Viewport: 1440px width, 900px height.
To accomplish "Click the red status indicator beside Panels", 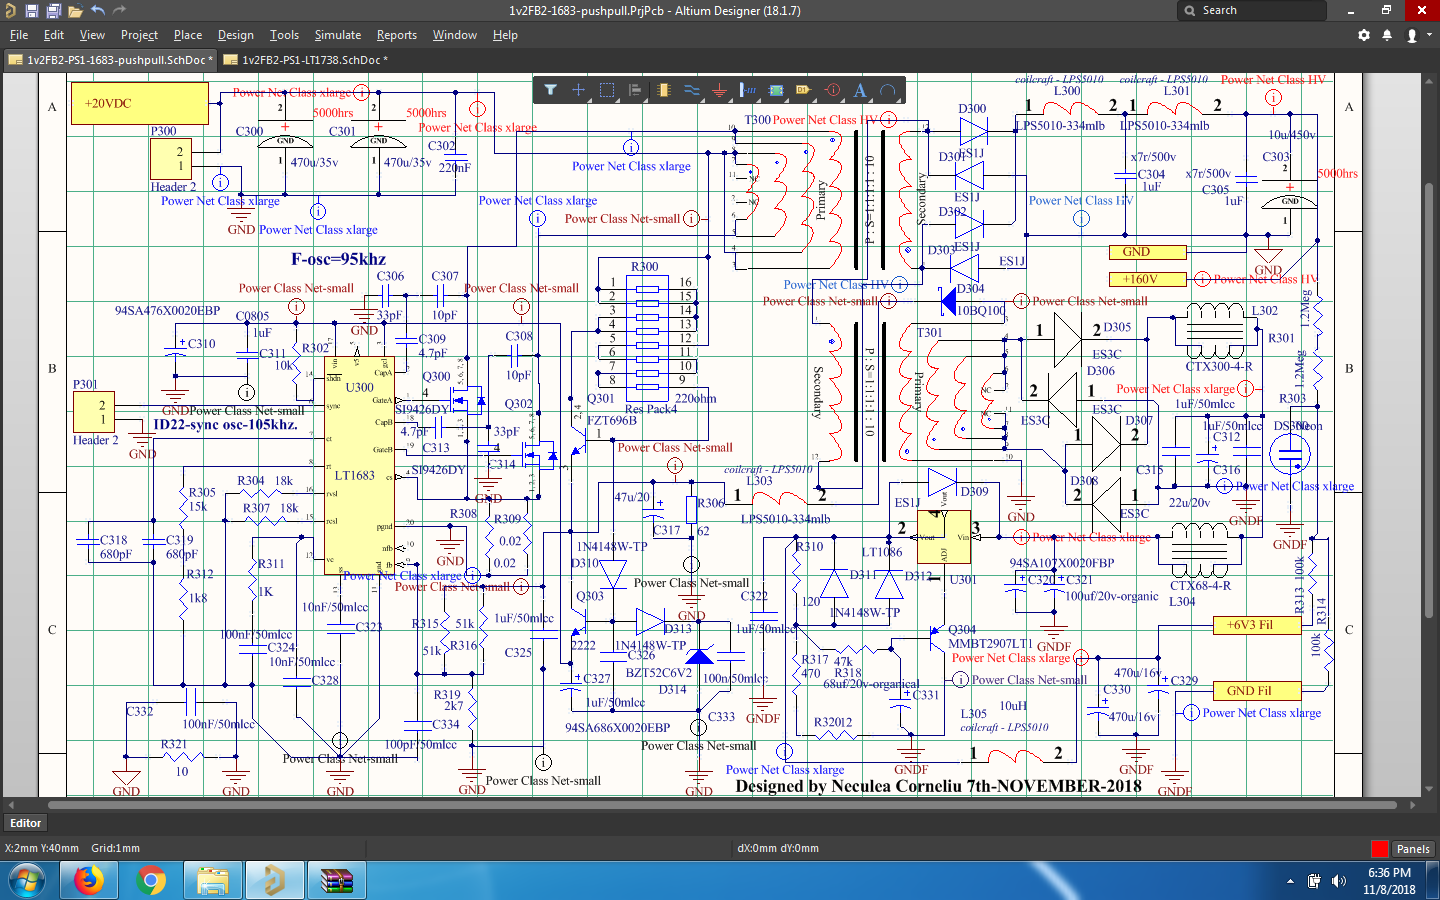I will coord(1379,849).
